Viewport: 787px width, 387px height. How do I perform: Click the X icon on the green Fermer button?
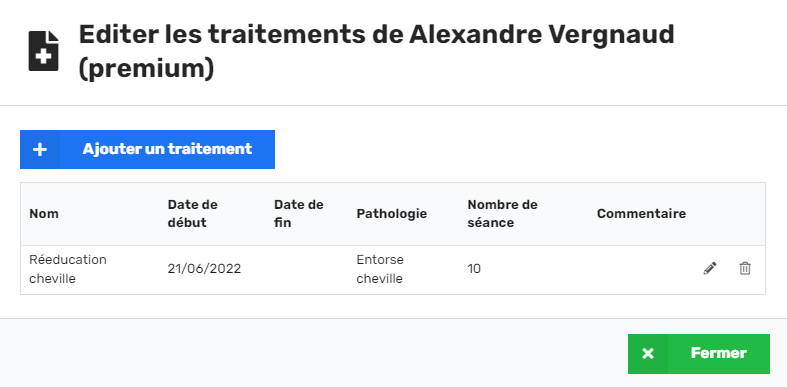648,354
